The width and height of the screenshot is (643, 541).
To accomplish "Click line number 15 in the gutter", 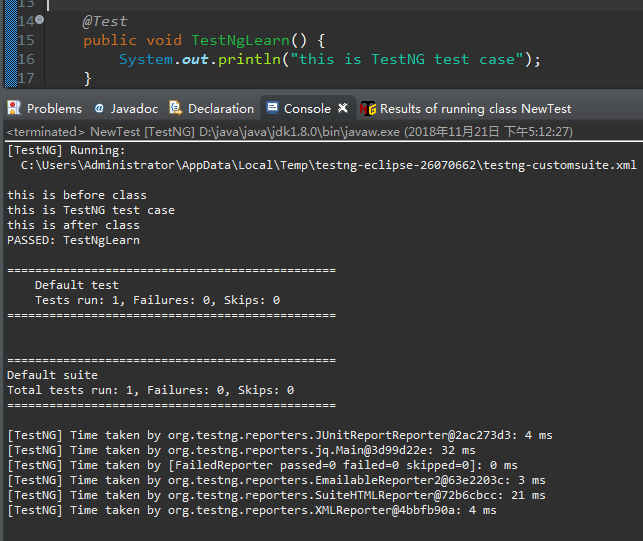I will [26, 40].
